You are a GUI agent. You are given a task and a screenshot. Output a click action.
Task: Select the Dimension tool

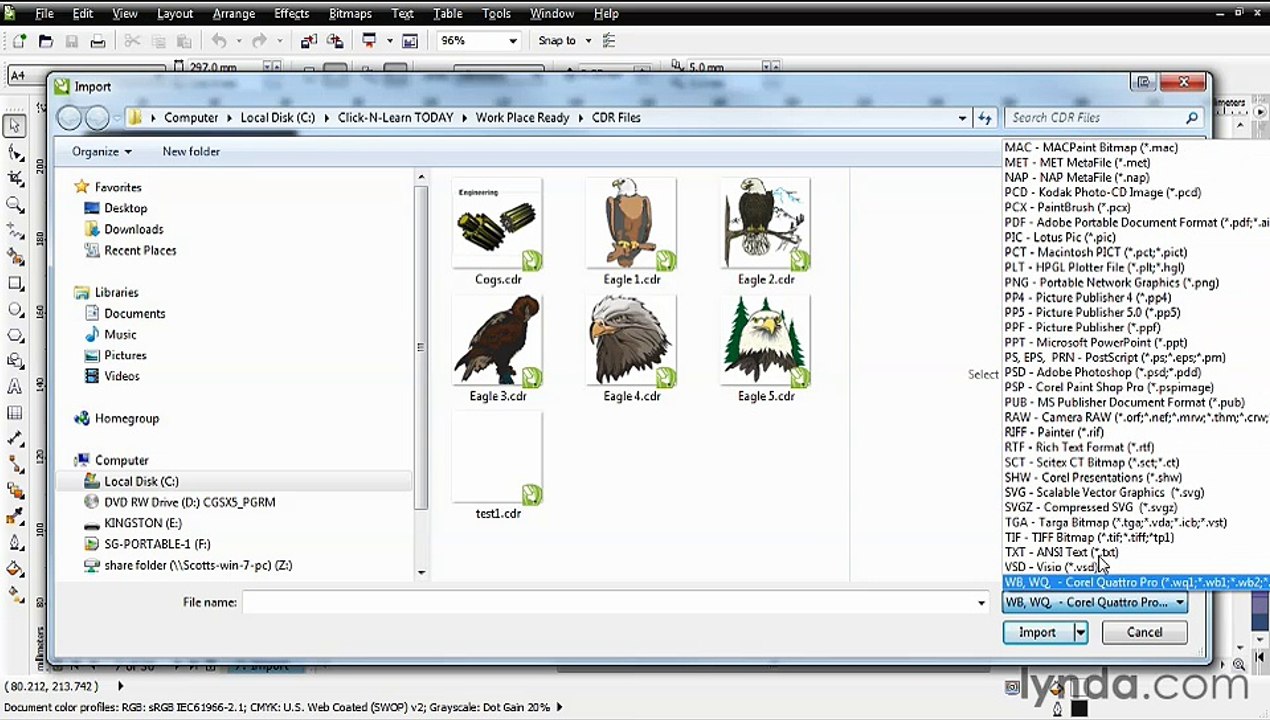(15, 439)
